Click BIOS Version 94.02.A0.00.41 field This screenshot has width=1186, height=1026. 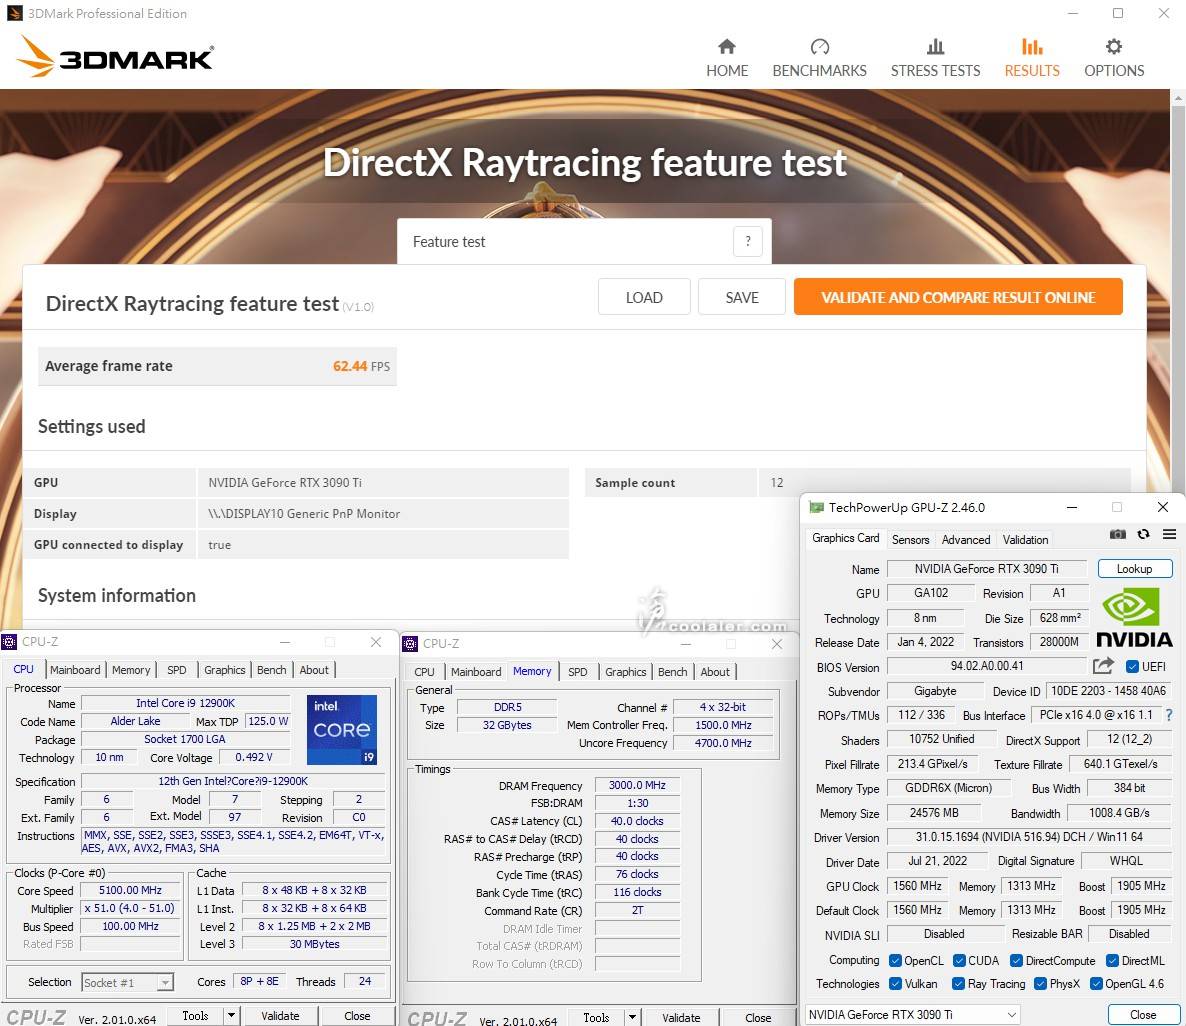[987, 666]
